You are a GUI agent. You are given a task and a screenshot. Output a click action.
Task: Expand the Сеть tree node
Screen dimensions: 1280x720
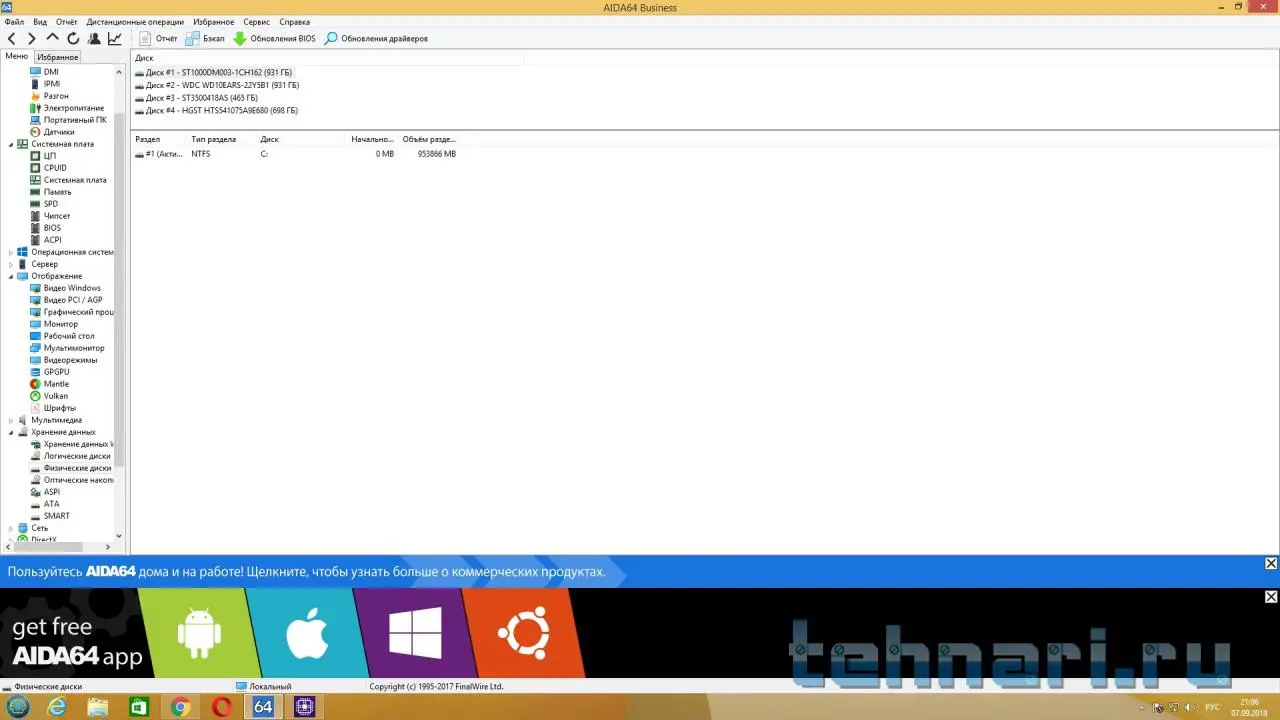11,528
